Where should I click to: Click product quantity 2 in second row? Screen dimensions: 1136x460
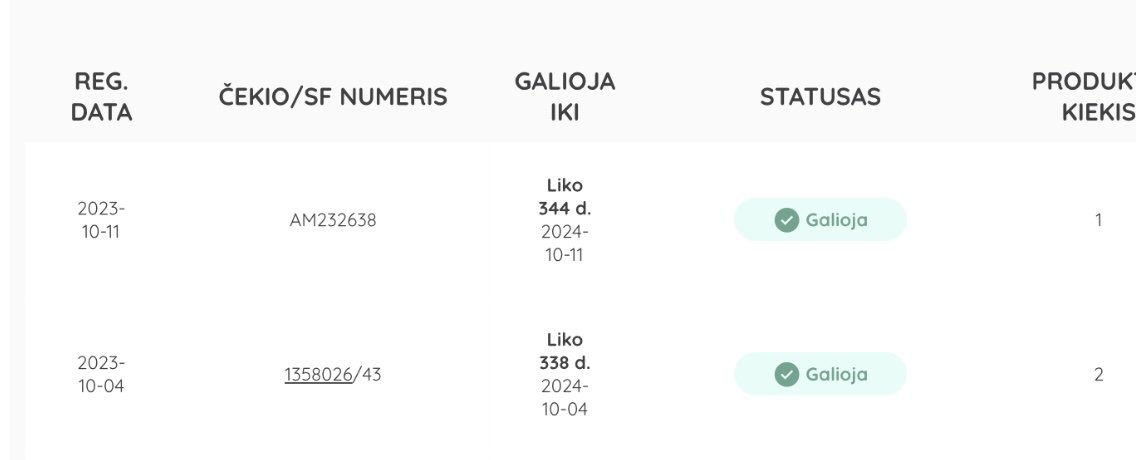tap(1098, 375)
